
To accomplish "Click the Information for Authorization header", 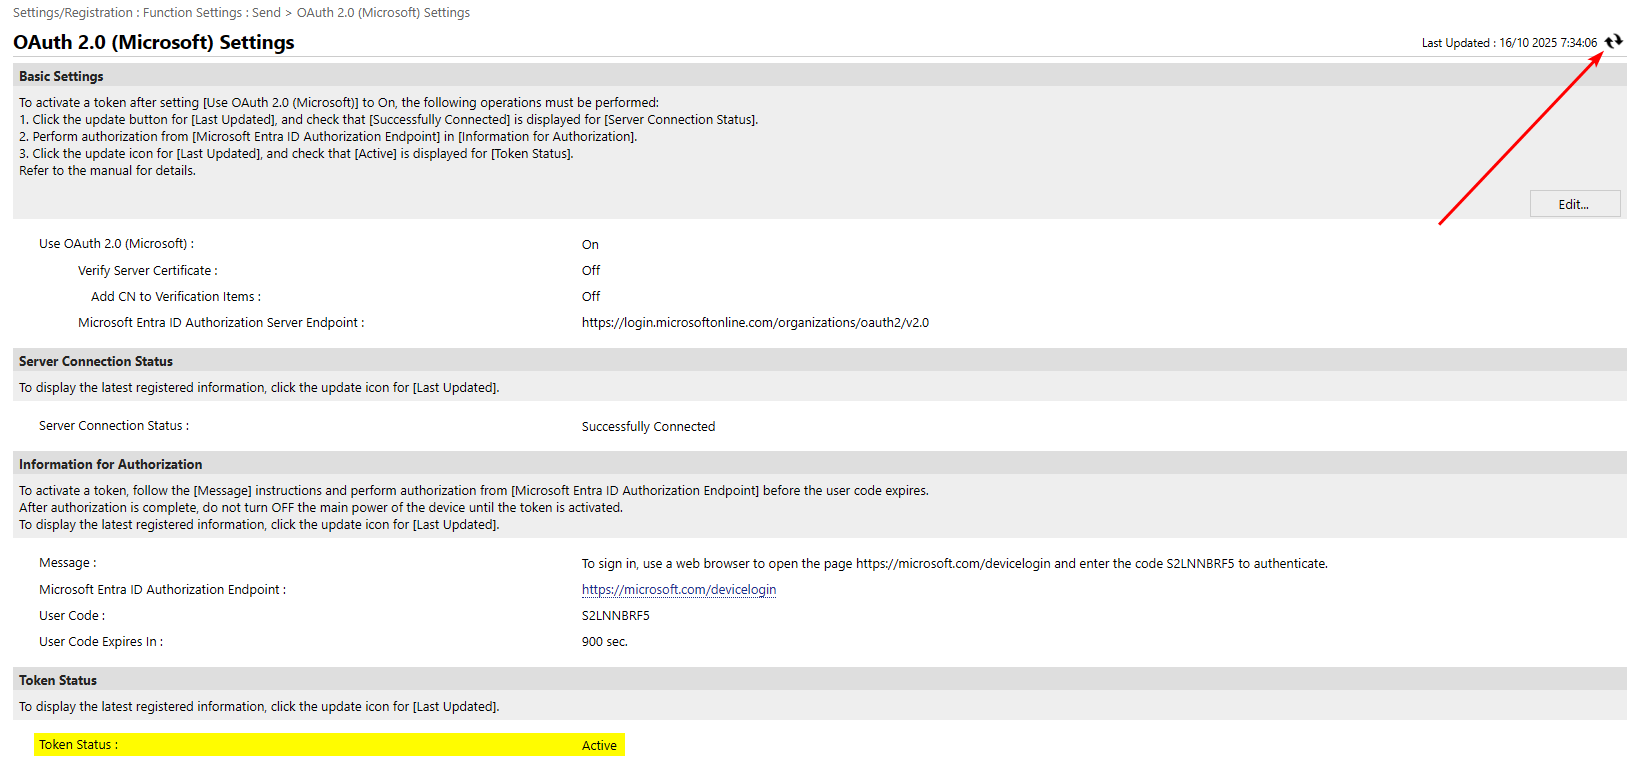I will point(110,464).
